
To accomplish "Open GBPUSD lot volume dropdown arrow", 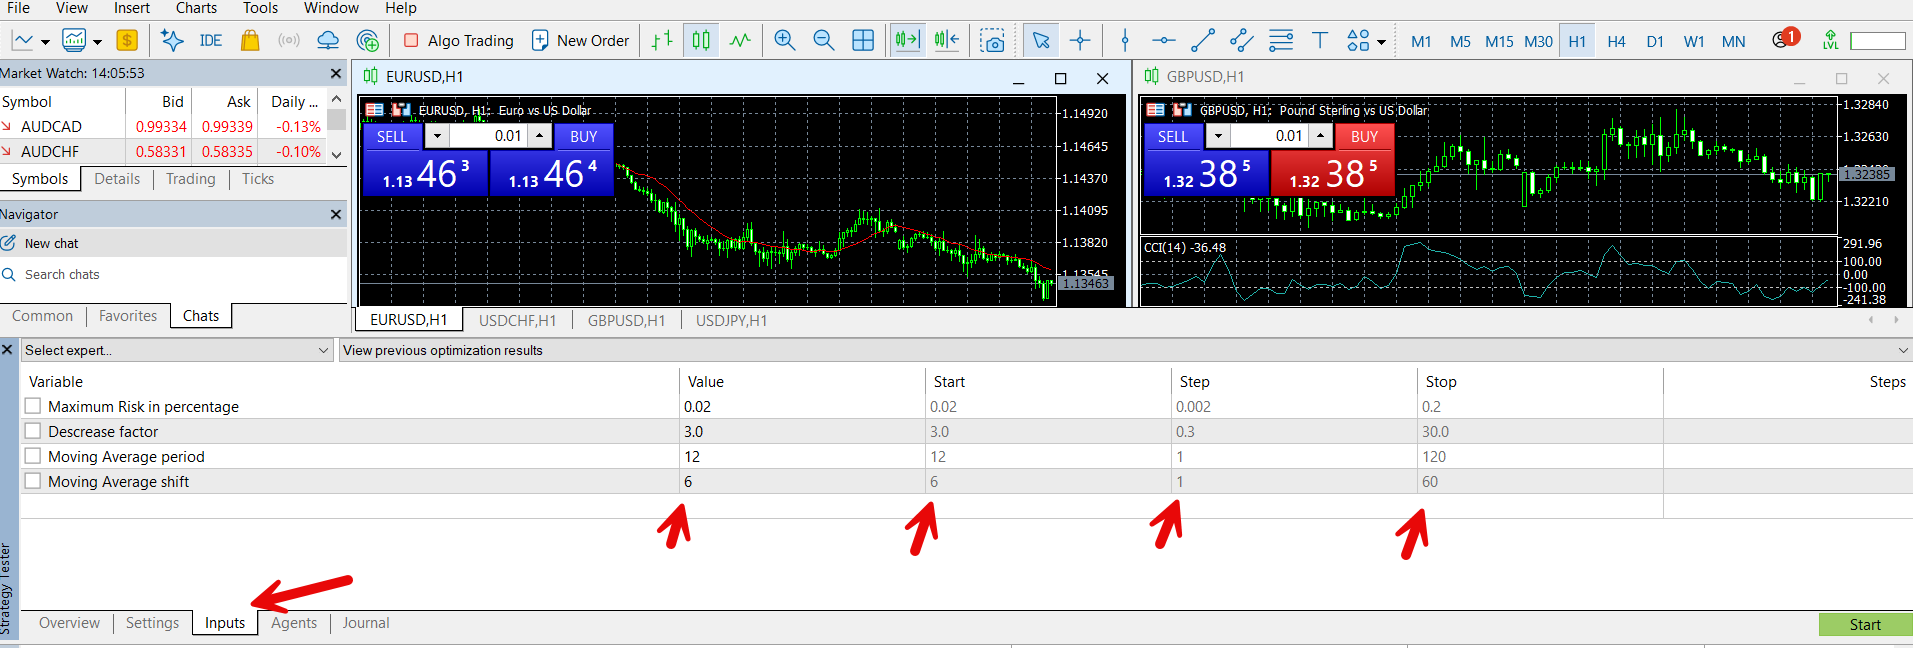I will 1218,136.
